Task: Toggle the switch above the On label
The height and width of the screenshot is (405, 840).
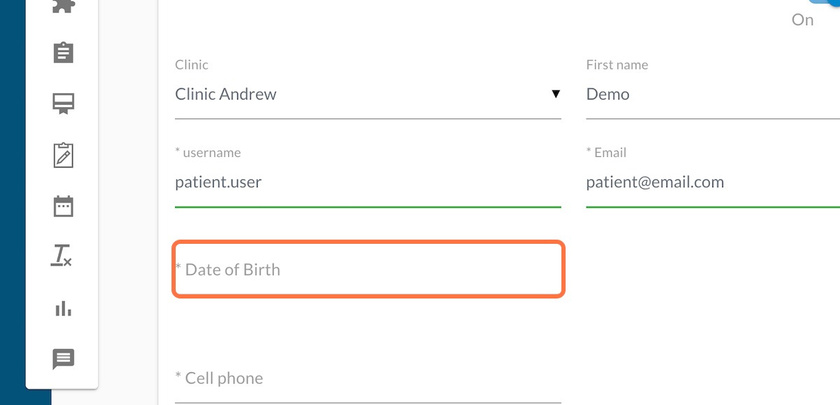Action: [825, 2]
